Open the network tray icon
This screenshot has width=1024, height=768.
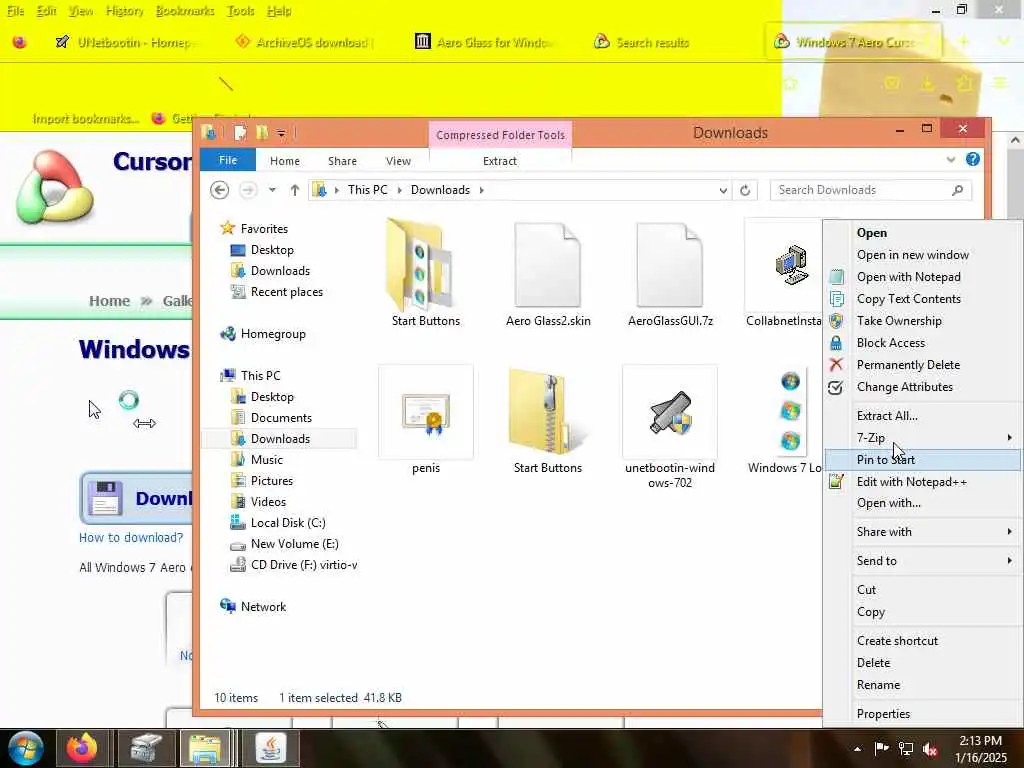(x=906, y=749)
